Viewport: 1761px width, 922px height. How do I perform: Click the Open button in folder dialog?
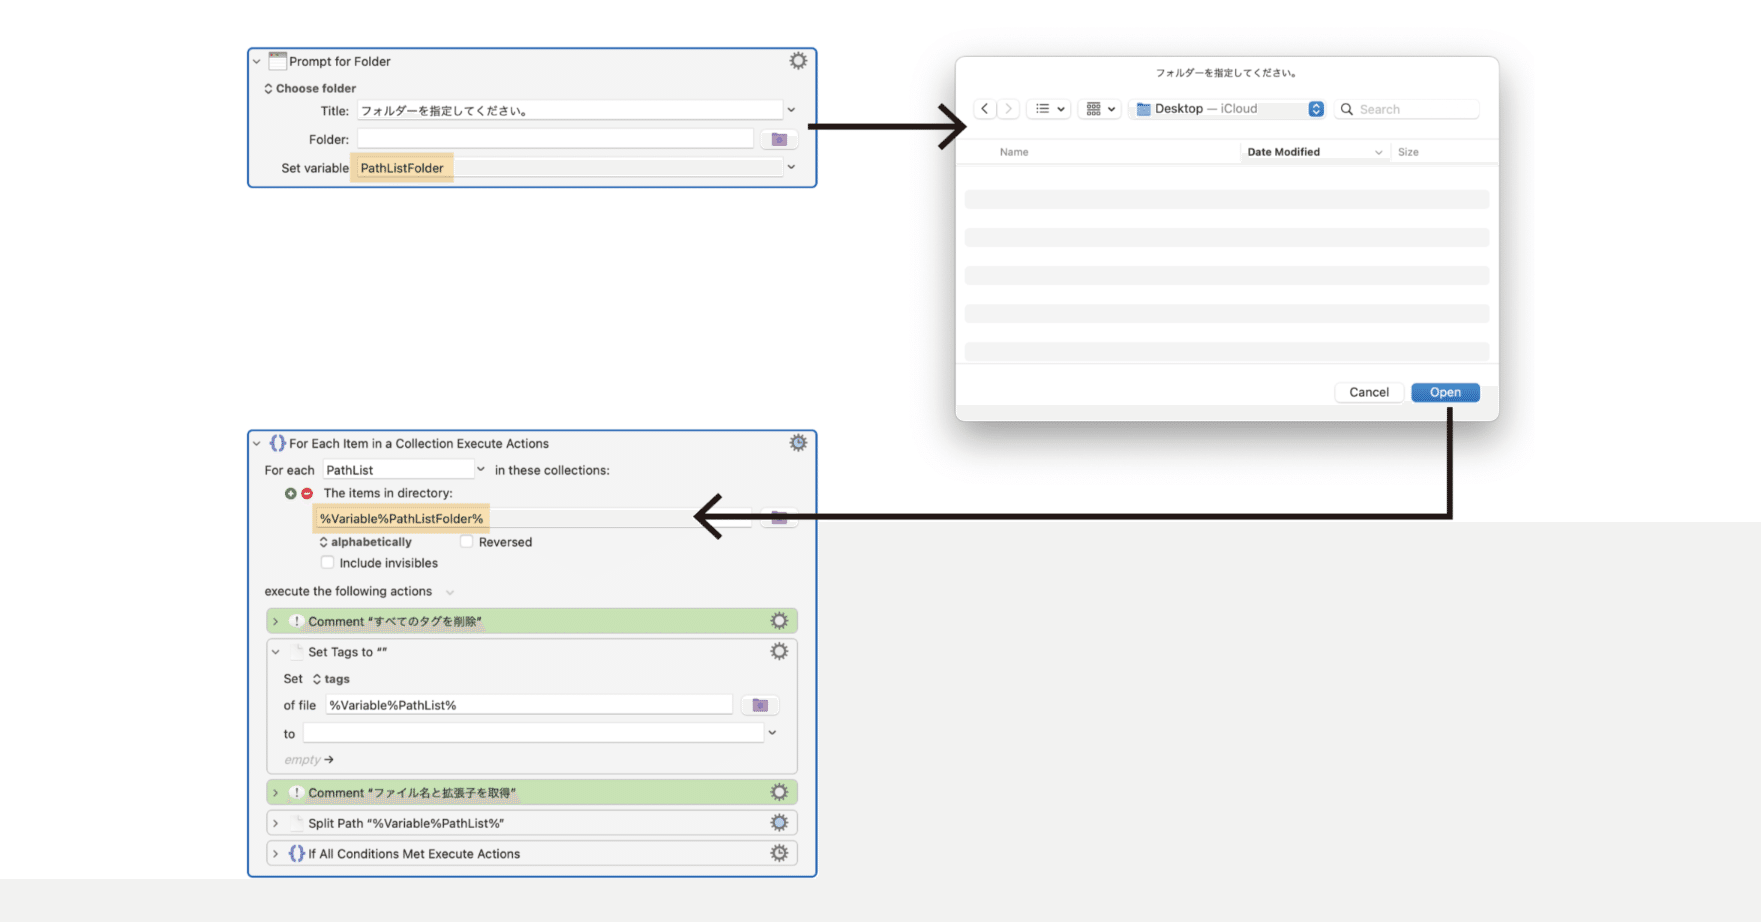click(1445, 392)
